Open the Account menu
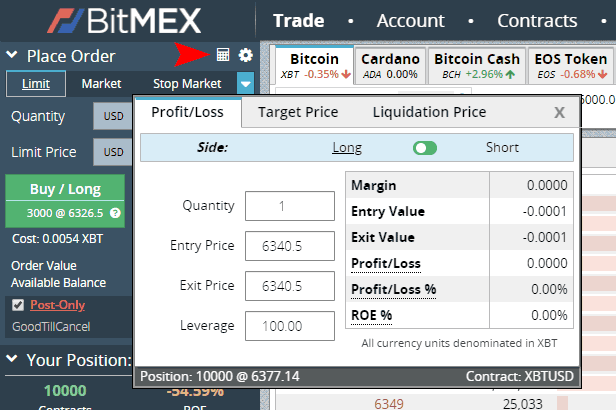Viewport: 616px width, 410px height. coord(410,20)
